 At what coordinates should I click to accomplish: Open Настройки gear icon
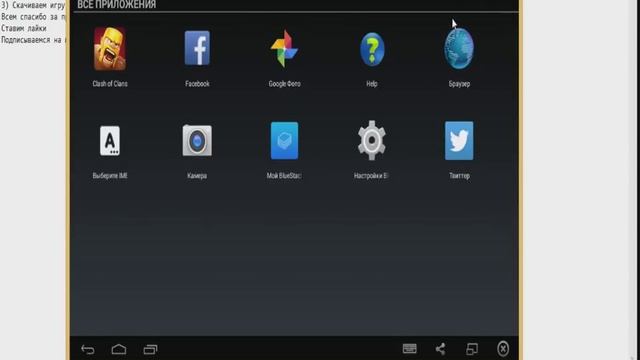pos(371,140)
